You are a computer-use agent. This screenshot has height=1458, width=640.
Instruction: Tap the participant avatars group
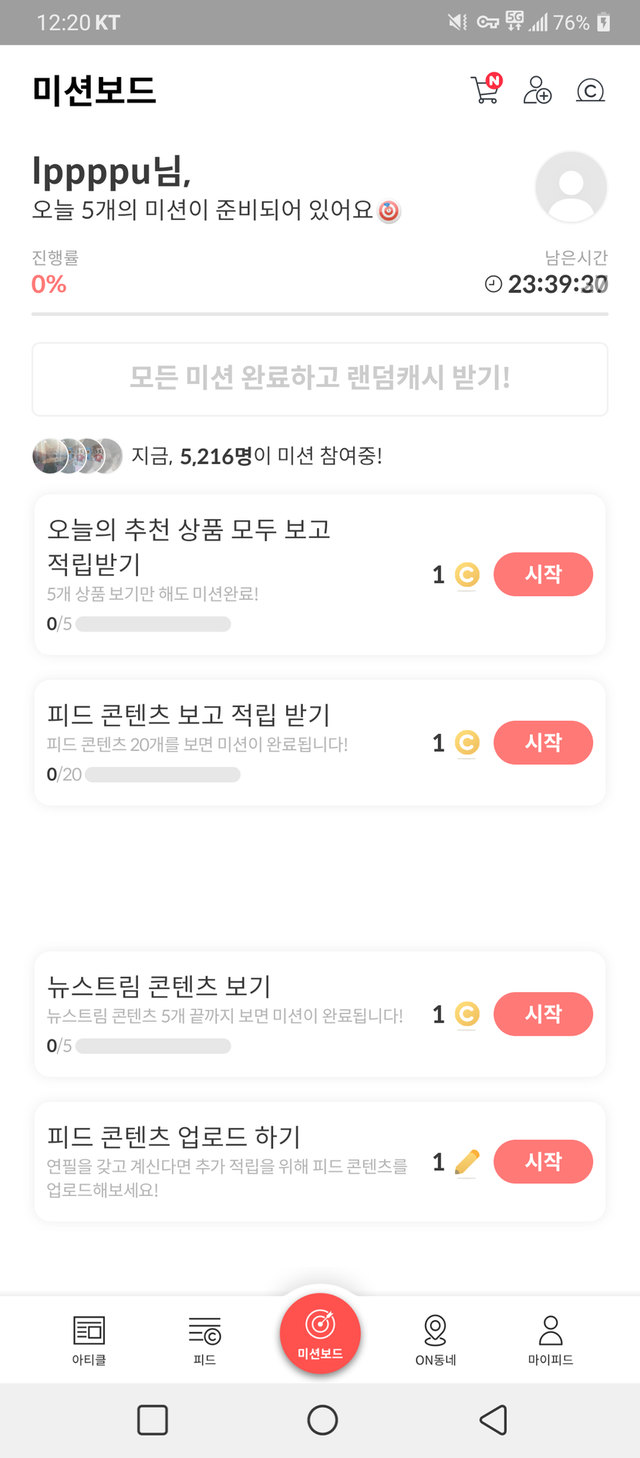point(77,456)
